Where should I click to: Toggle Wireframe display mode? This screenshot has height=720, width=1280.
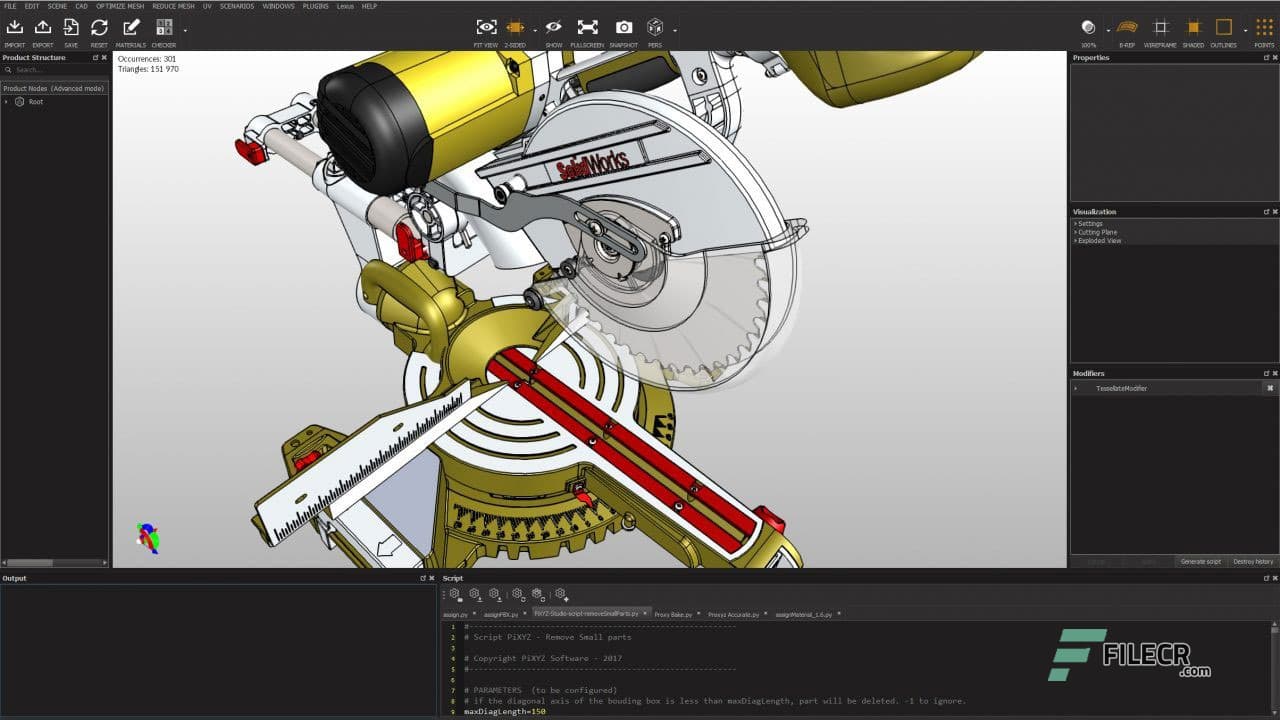(x=1160, y=29)
